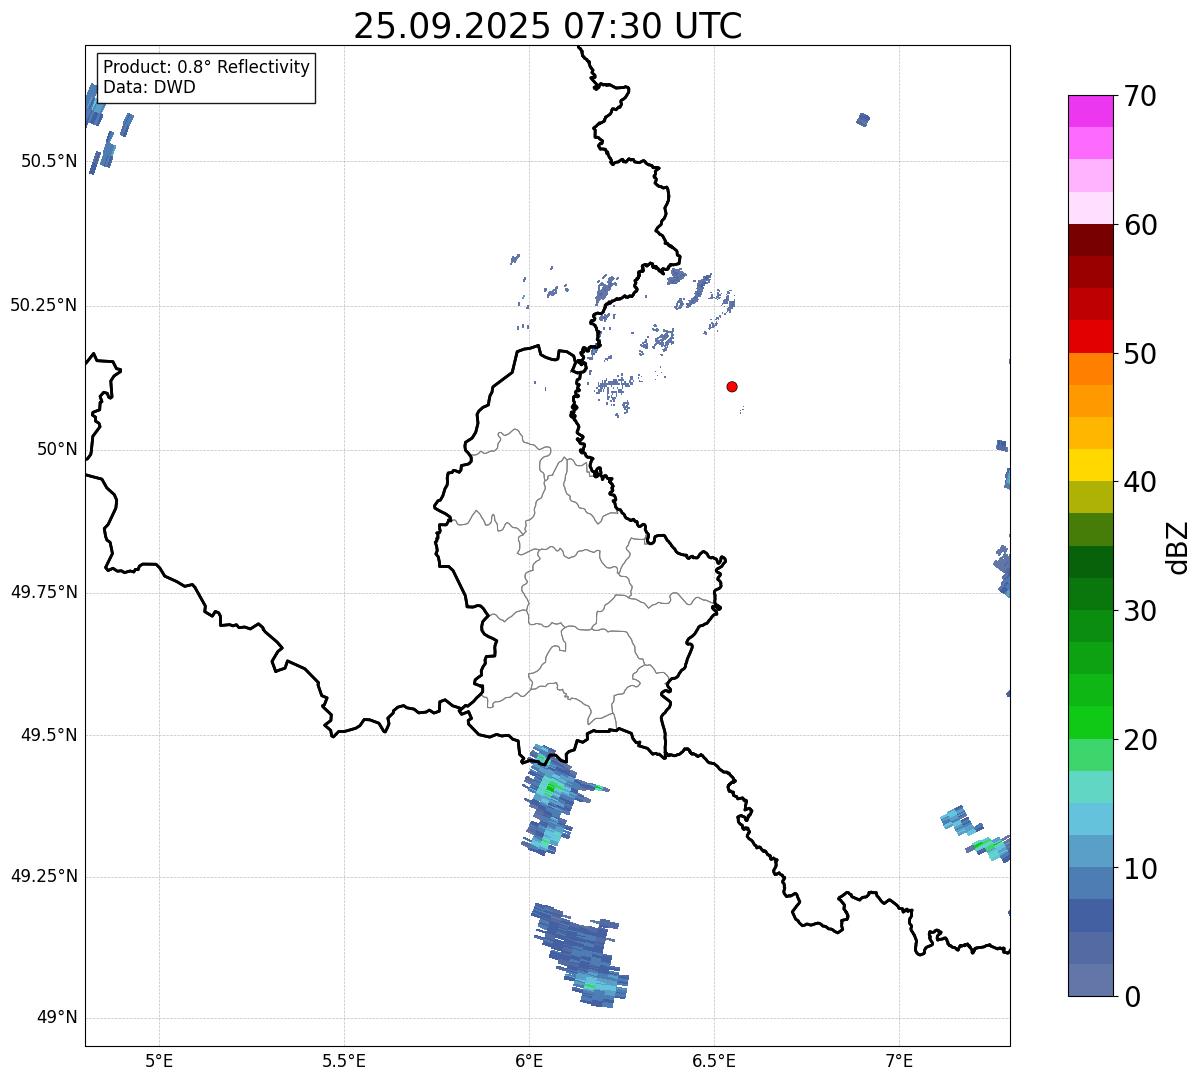Click the "5°E" longitude label
Screen dimensions: 1202x1081
(x=159, y=1060)
